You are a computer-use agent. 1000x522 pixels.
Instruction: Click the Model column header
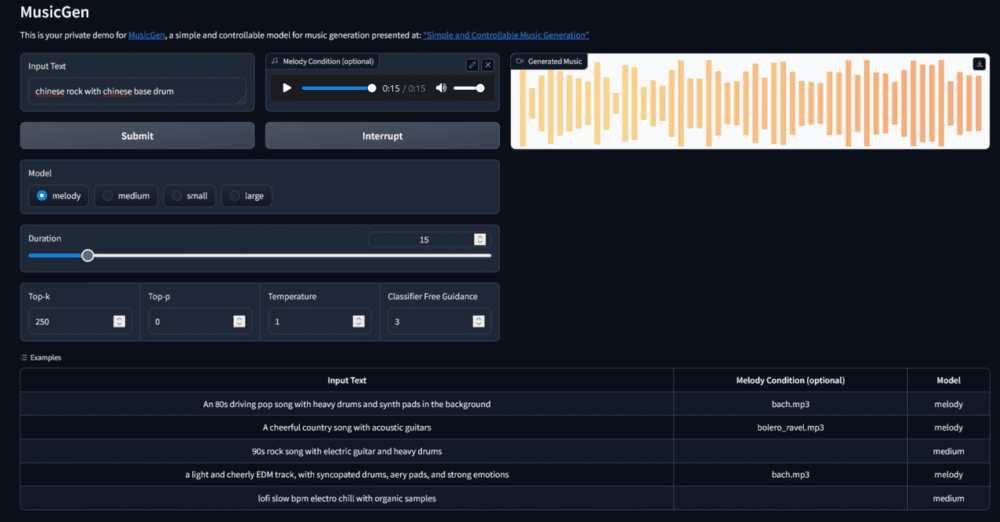click(948, 380)
